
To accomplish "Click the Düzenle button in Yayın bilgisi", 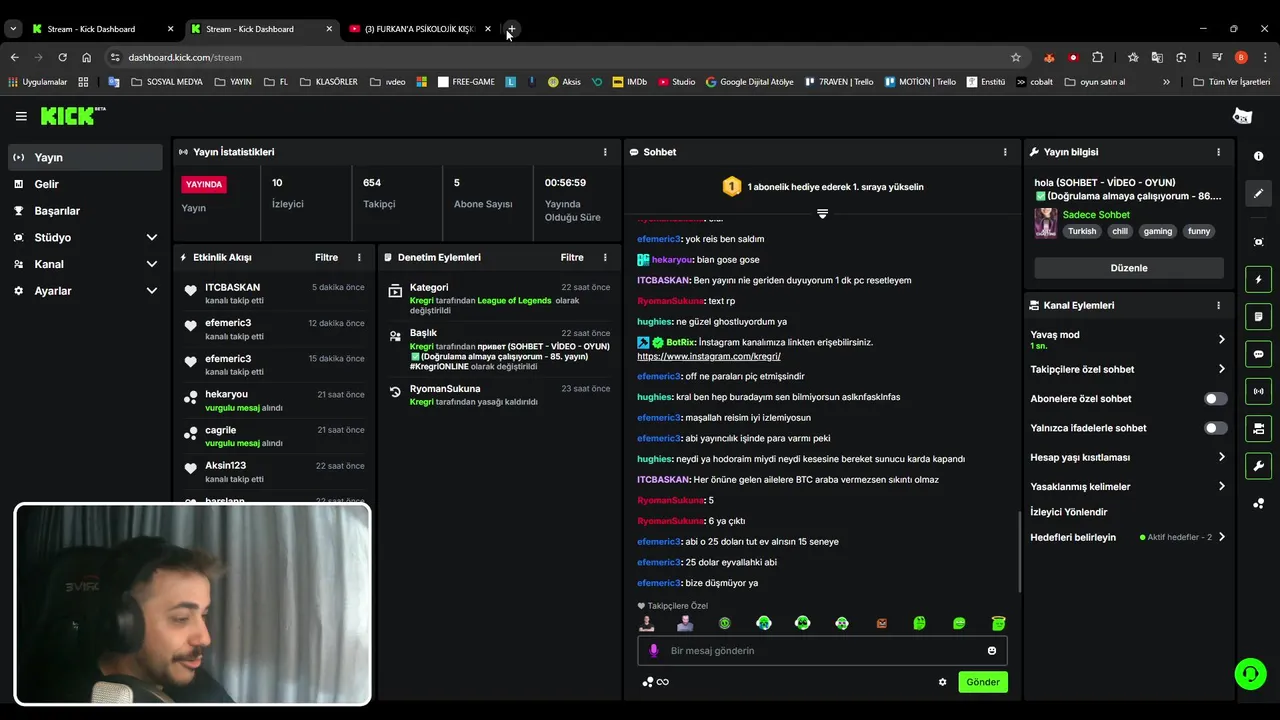I will (x=1129, y=268).
